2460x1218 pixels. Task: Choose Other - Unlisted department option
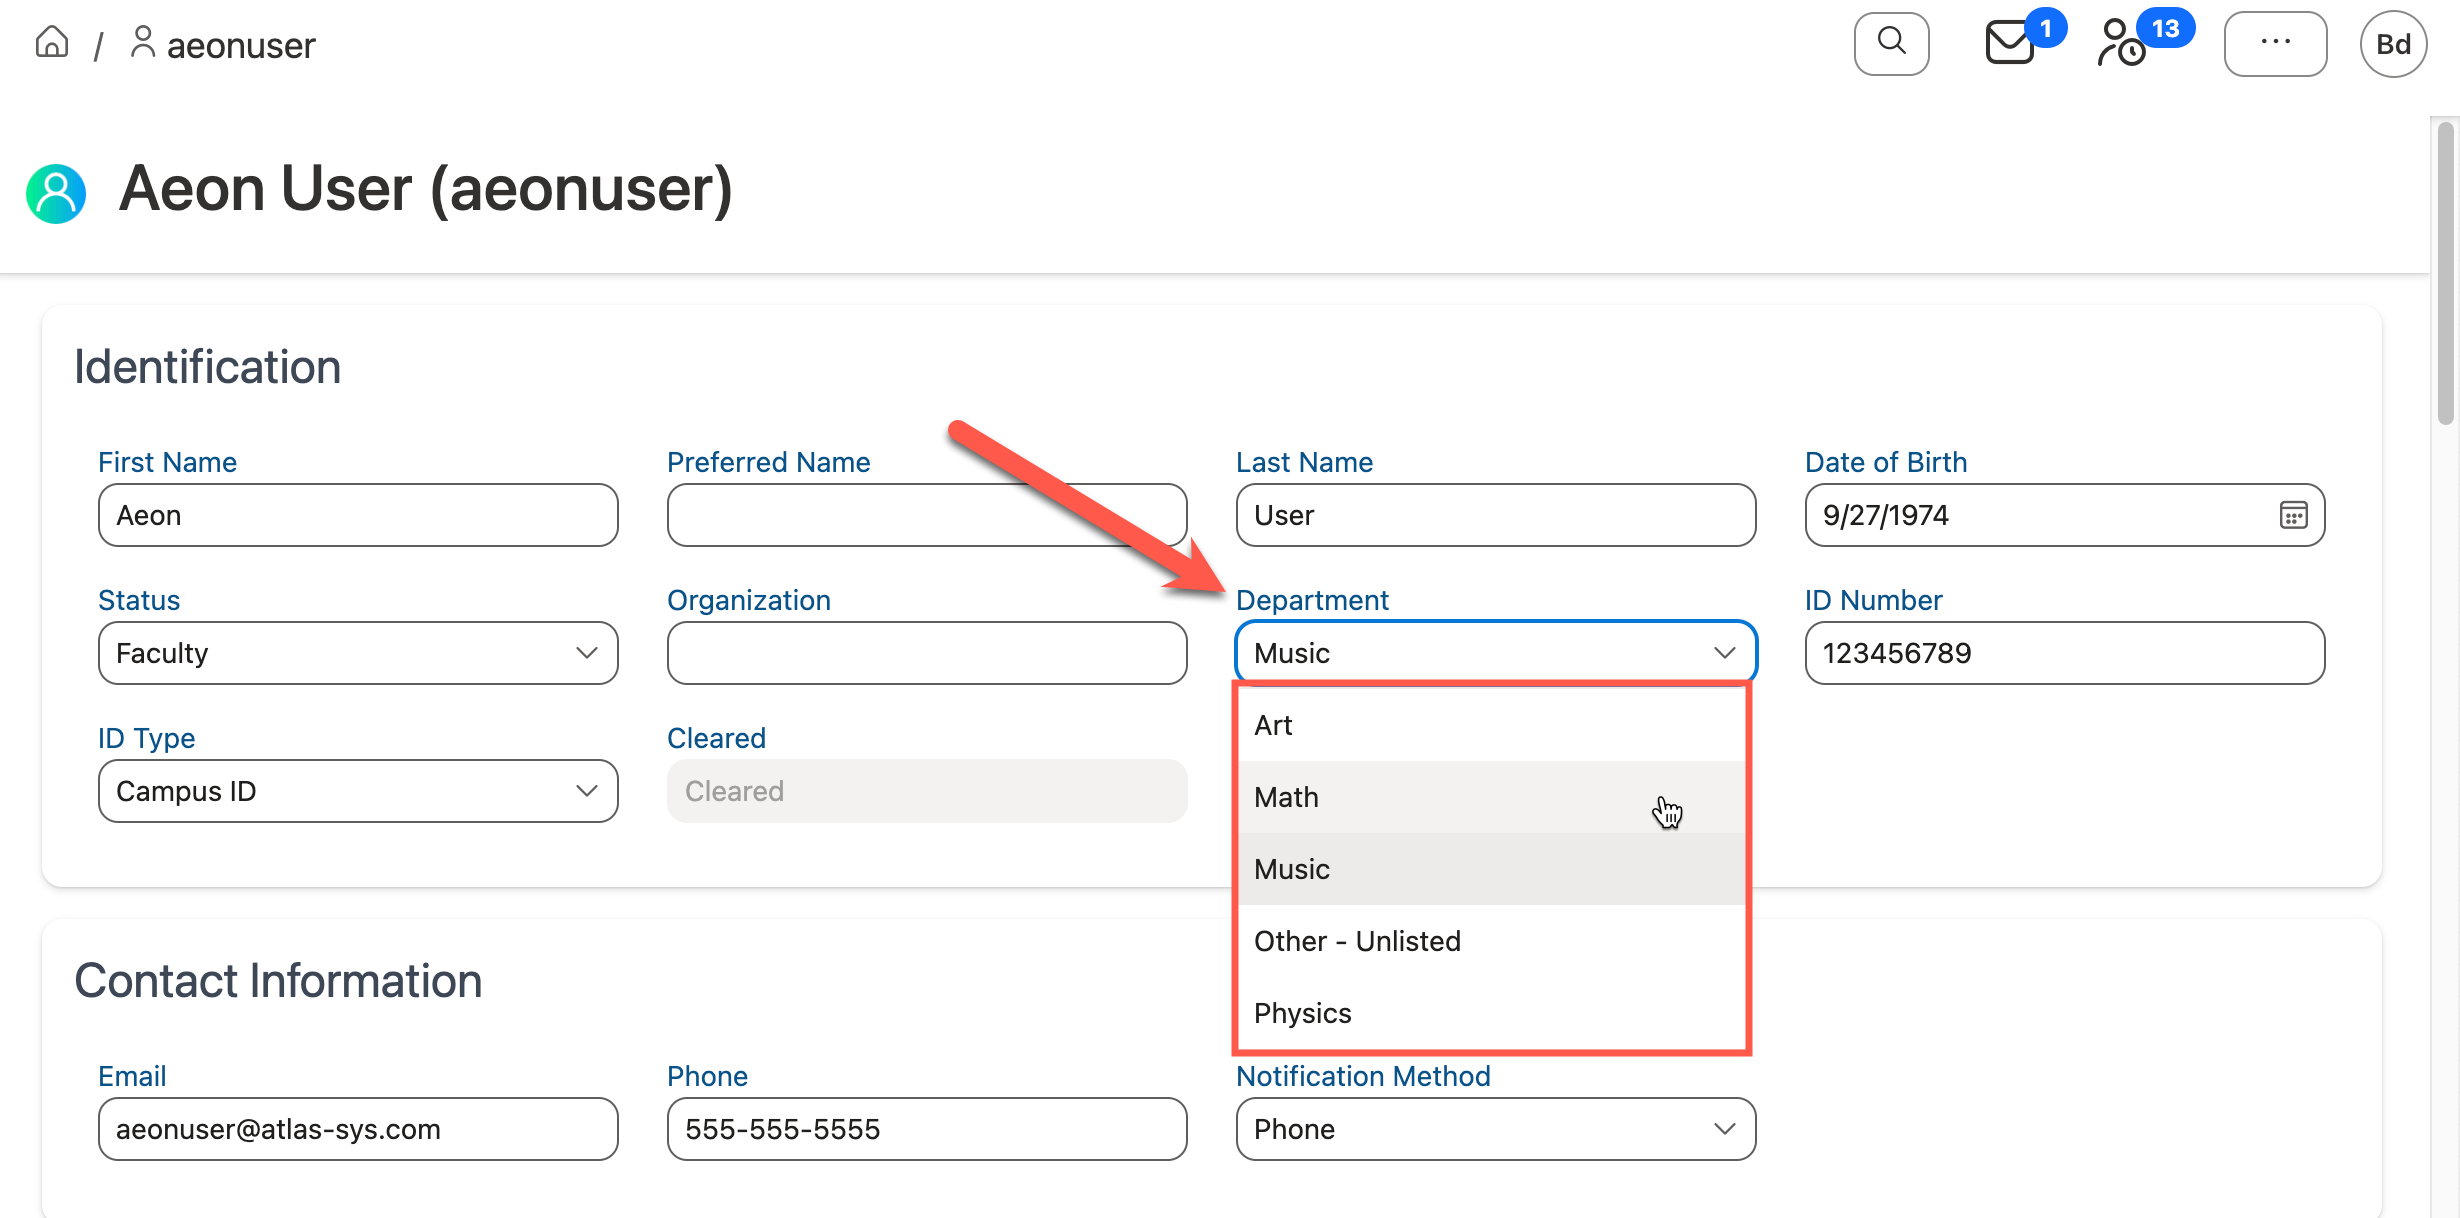1357,940
